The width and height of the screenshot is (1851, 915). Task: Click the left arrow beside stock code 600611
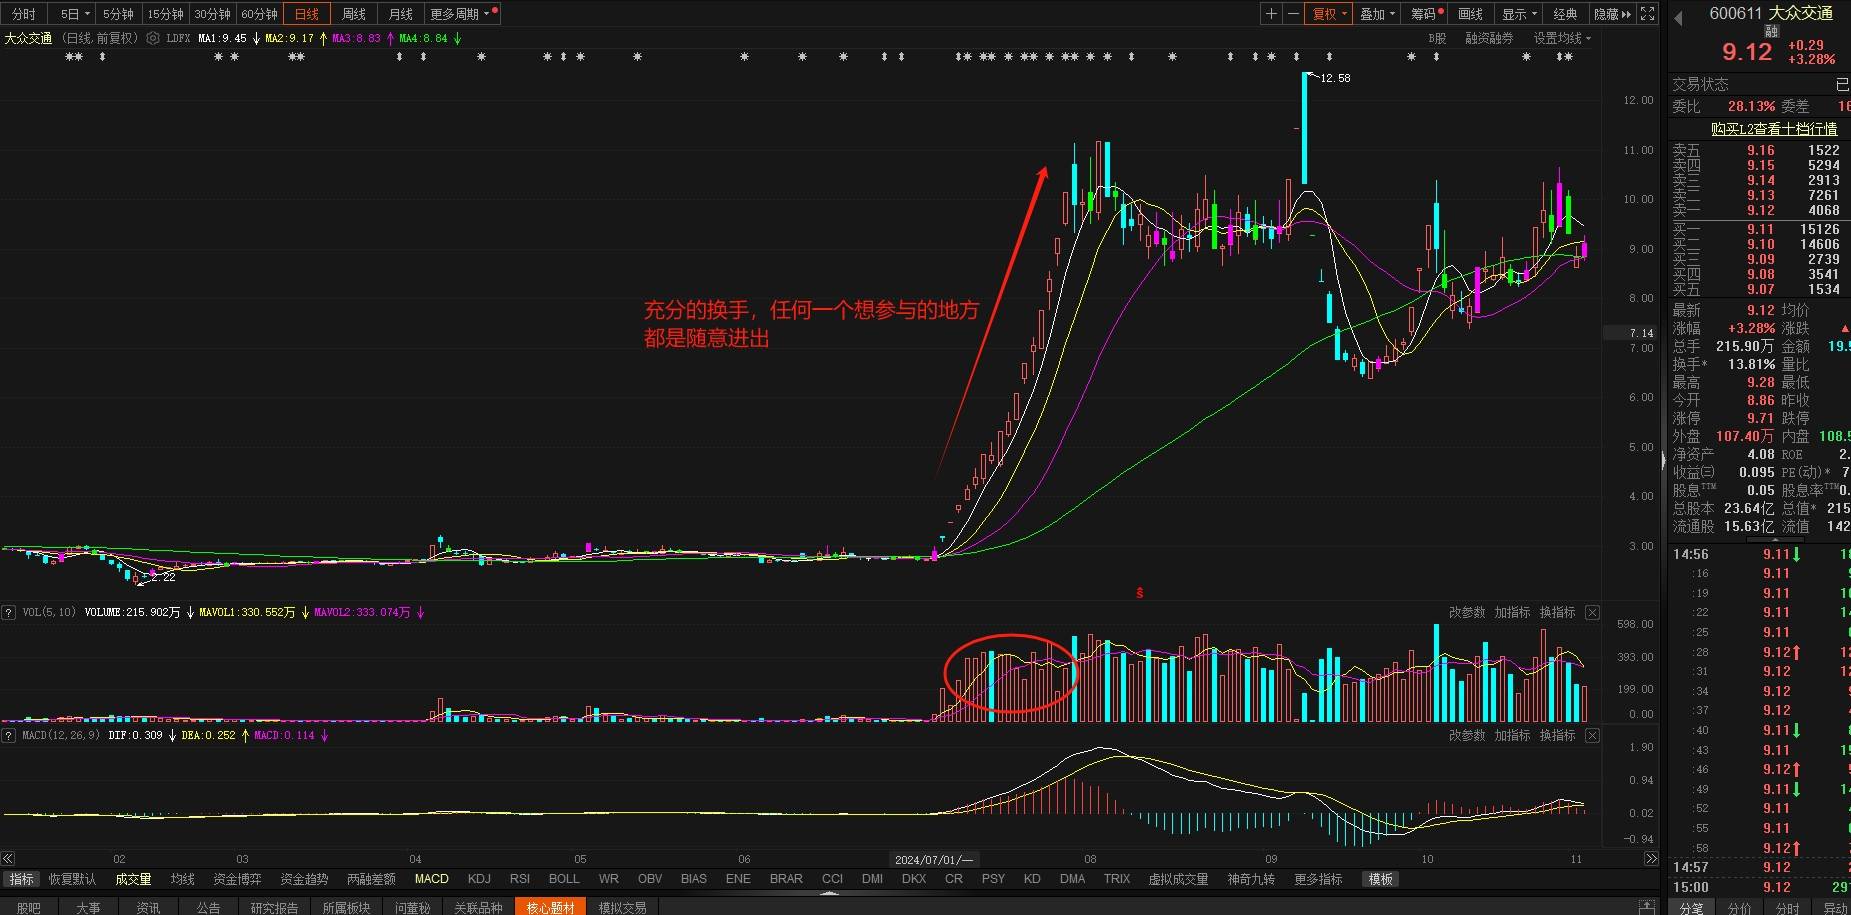1679,18
